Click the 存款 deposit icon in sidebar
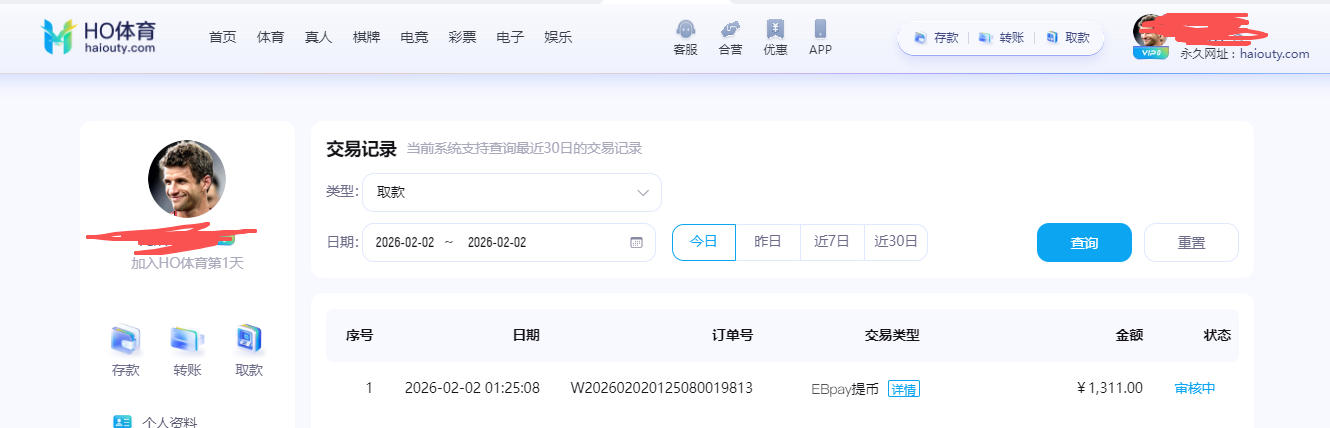 pos(126,341)
